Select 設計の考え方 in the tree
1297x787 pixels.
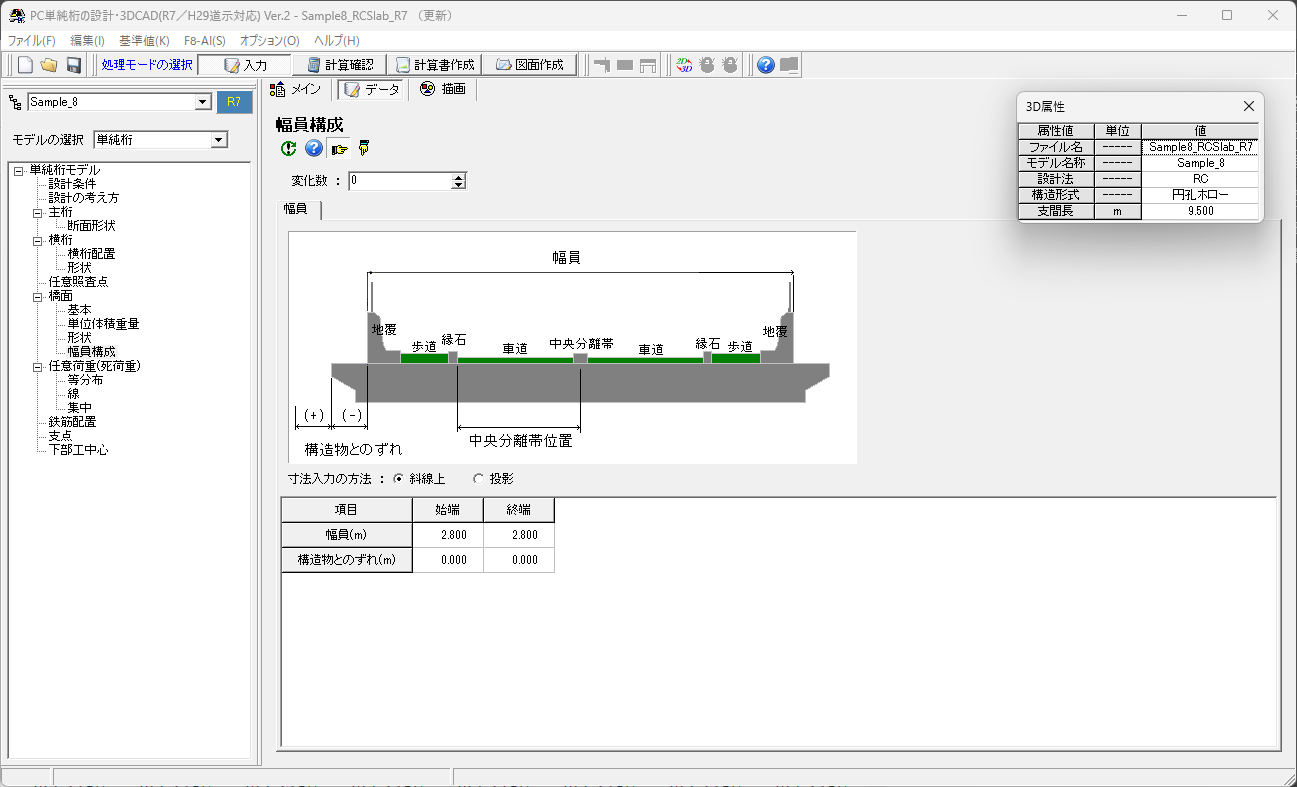84,198
